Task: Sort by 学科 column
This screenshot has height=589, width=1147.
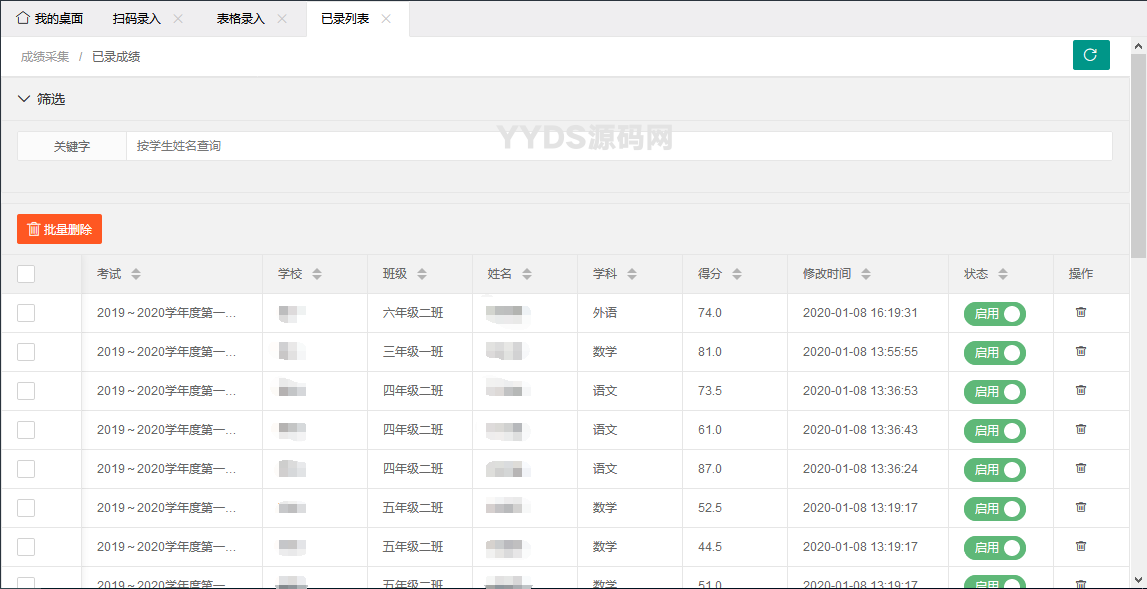Action: [x=632, y=274]
